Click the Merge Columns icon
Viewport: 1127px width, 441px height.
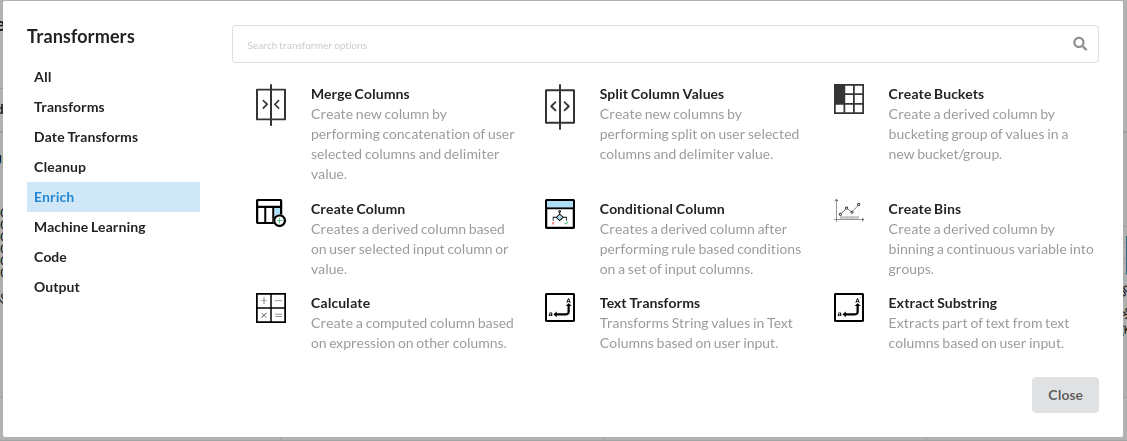(271, 105)
